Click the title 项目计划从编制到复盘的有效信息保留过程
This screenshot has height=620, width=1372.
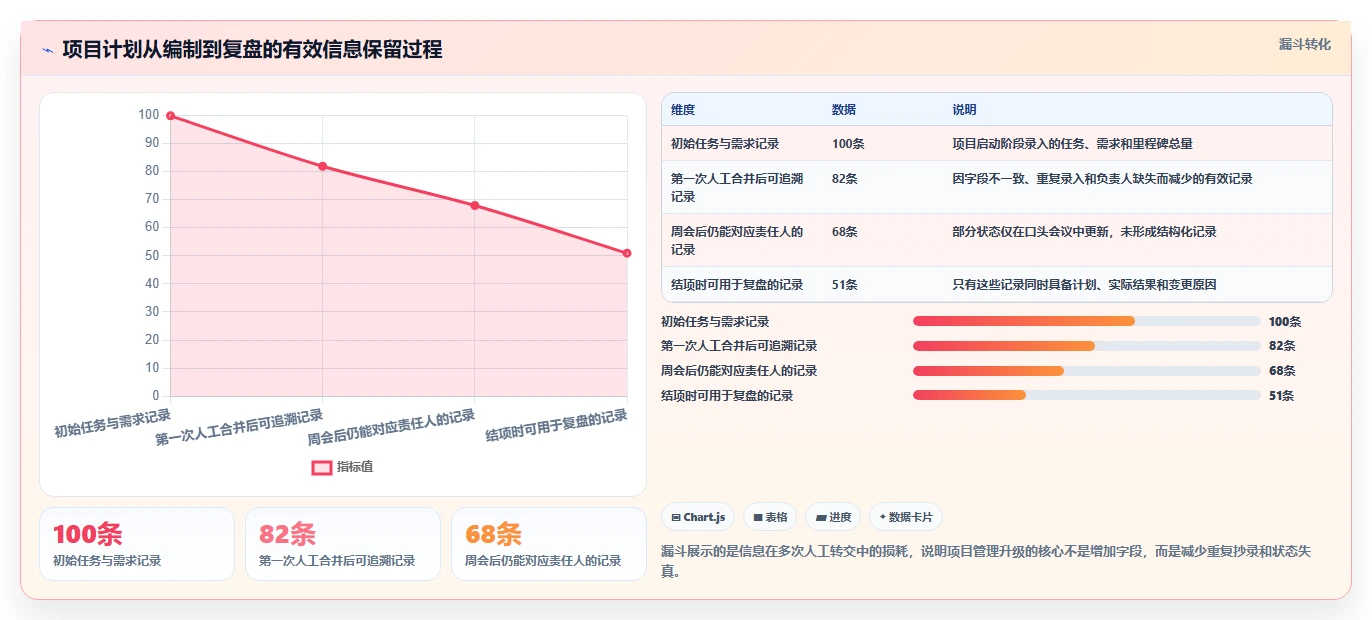tap(252, 50)
